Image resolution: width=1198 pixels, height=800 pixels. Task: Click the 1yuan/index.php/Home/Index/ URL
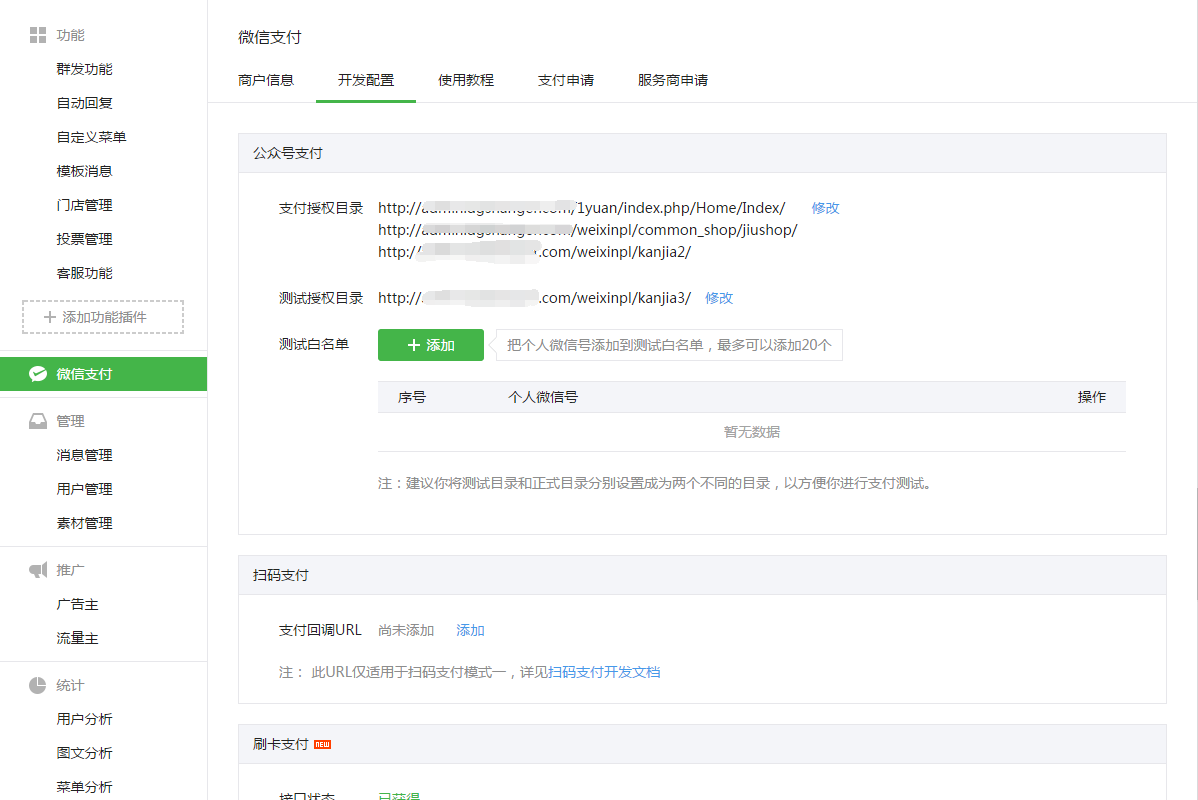click(581, 208)
